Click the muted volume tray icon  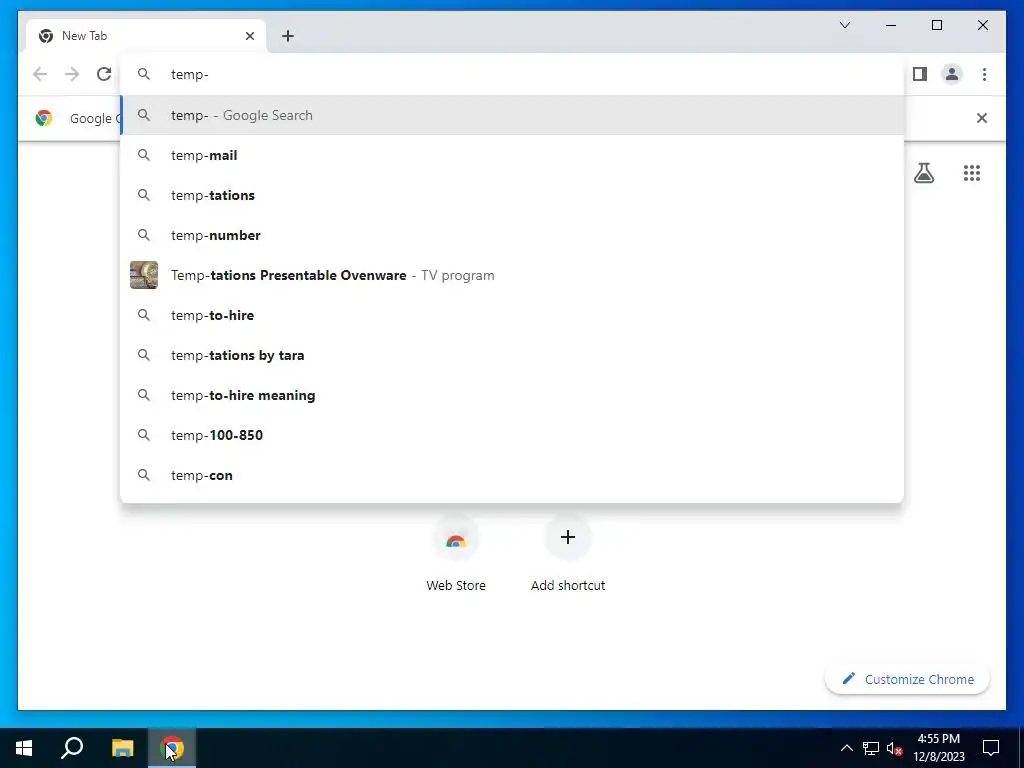tap(895, 748)
